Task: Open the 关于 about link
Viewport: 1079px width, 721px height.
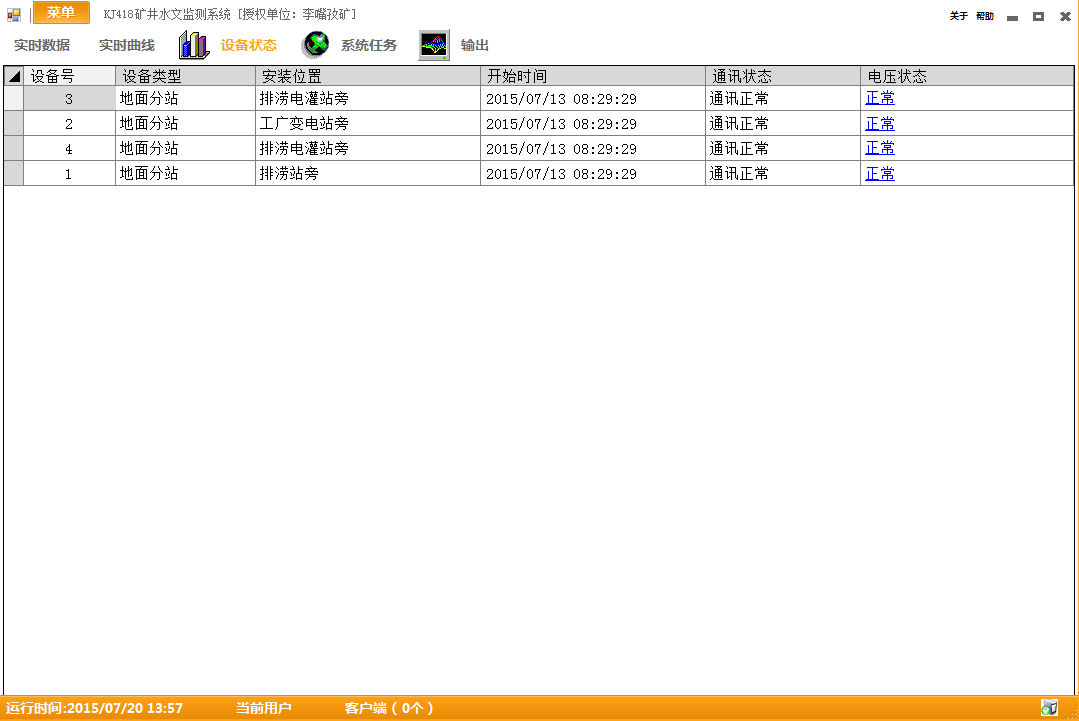Action: [958, 16]
